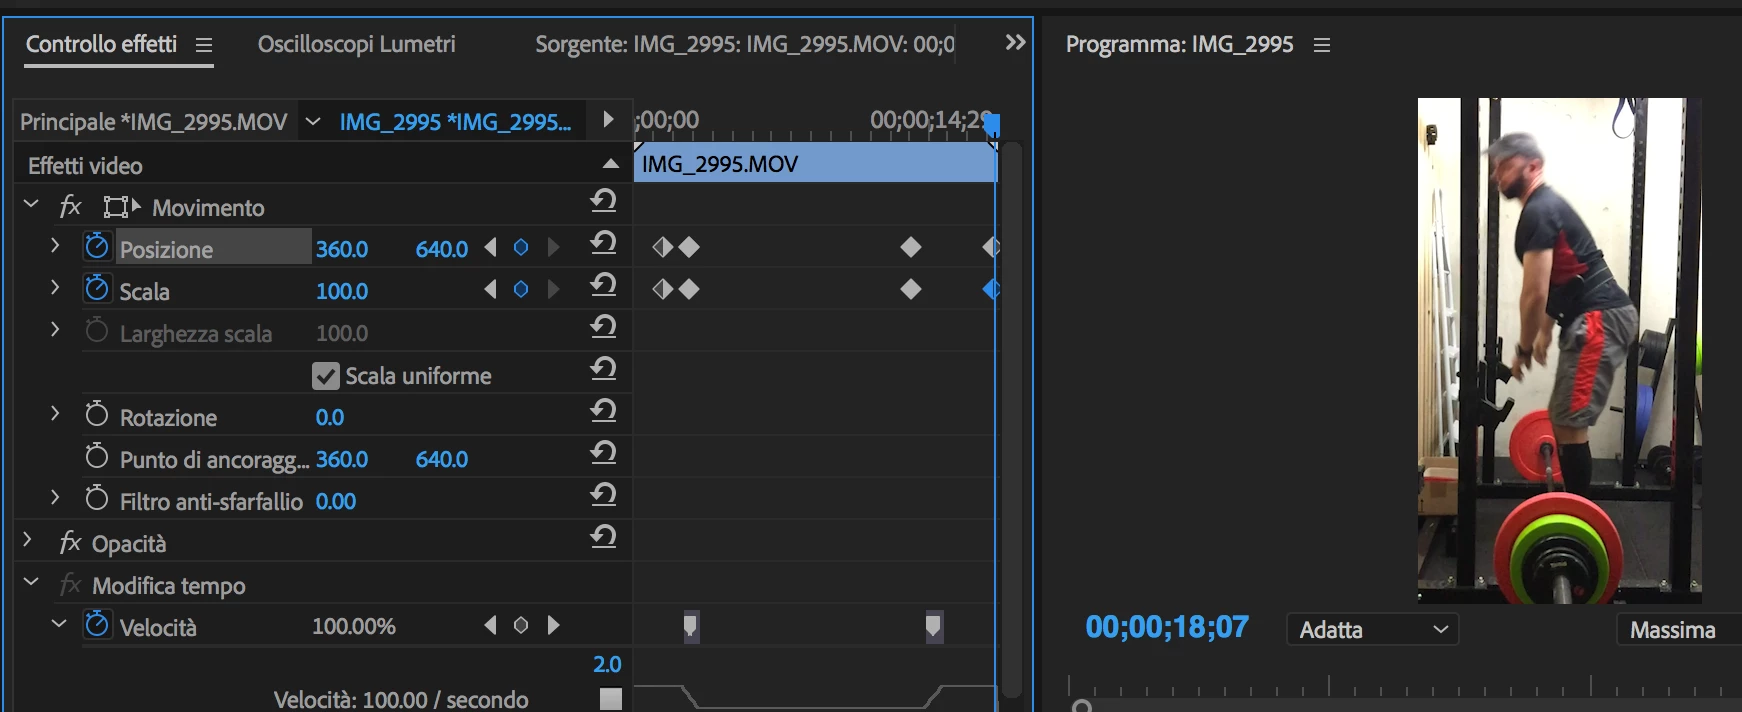Reset the Scala uniforme setting
1742x712 pixels.
point(603,369)
